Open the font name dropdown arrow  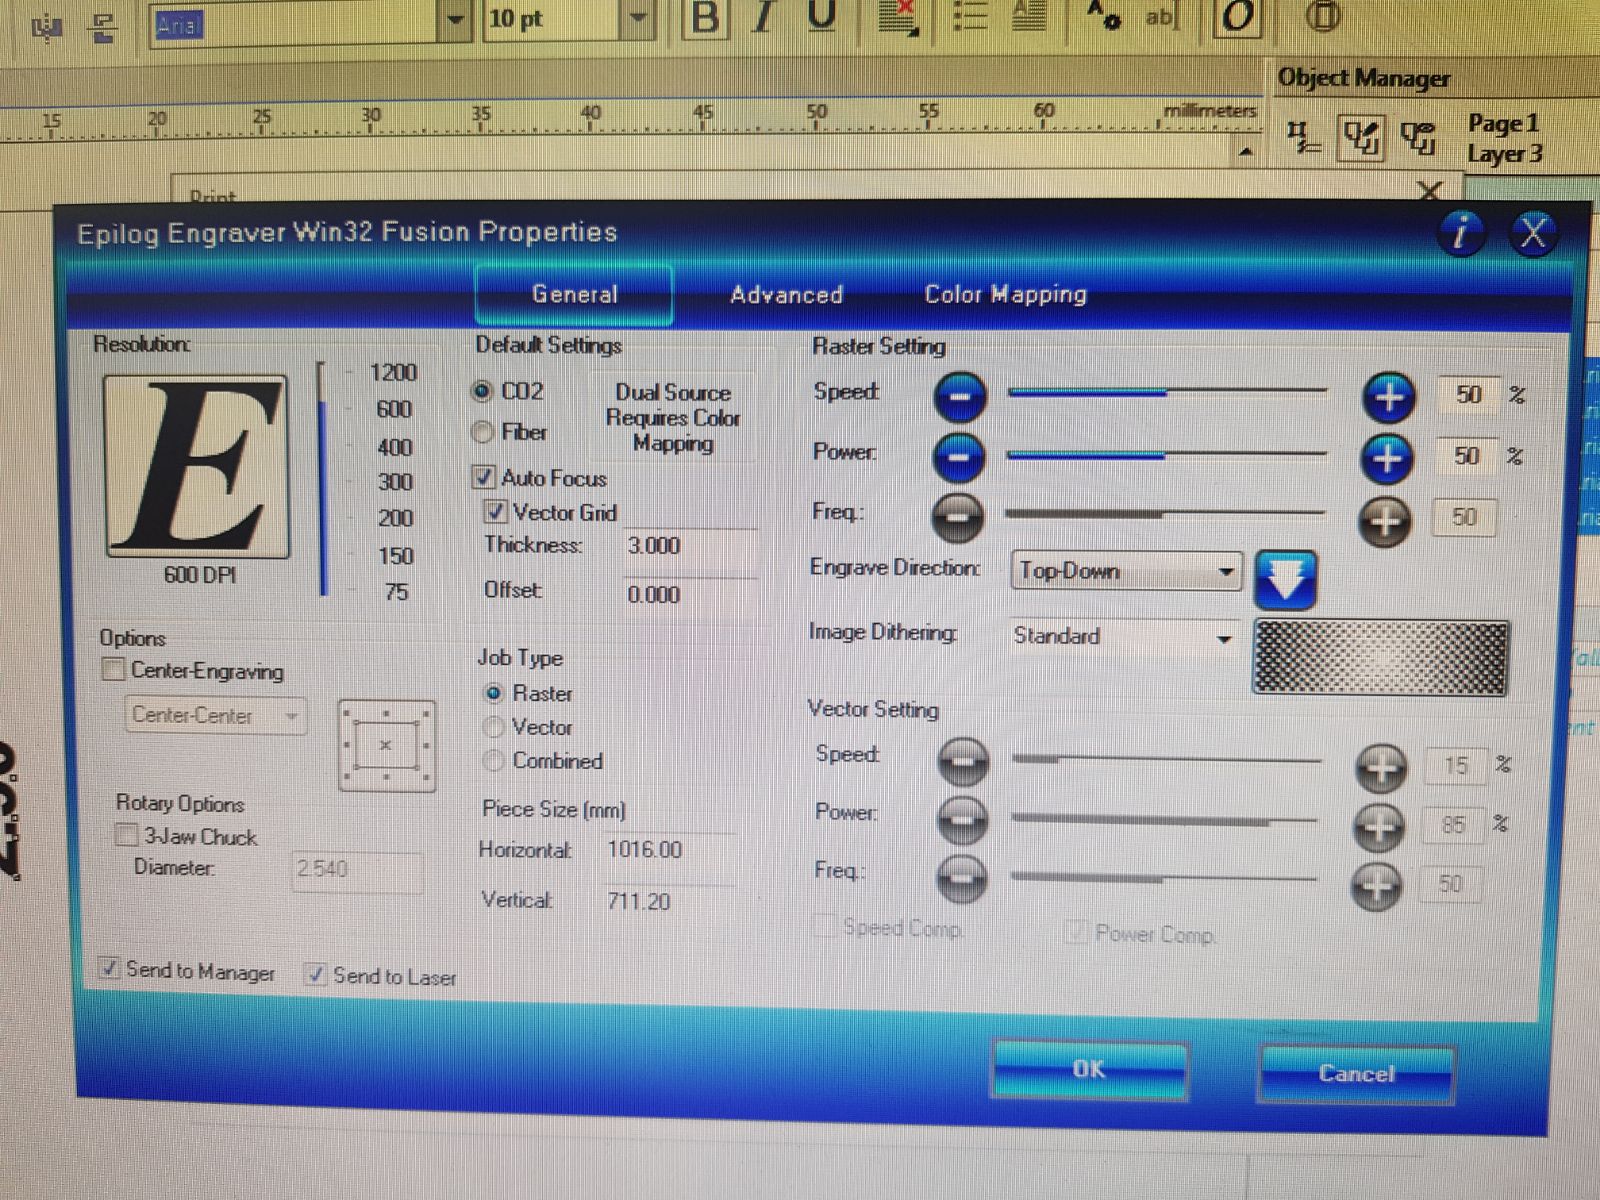point(456,20)
